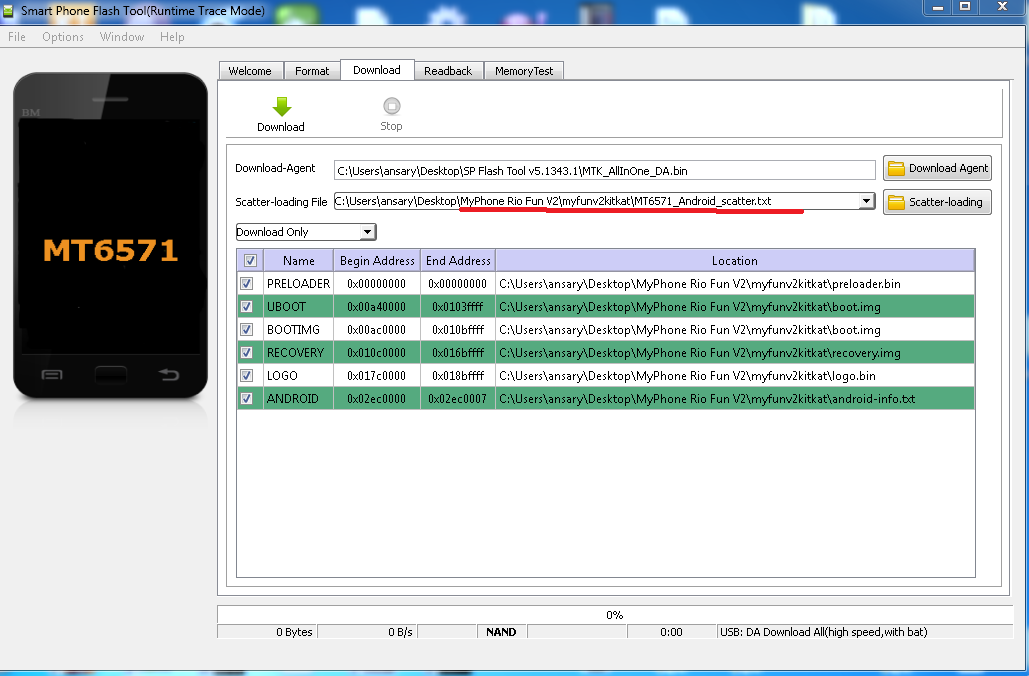This screenshot has height=676, width=1029.
Task: Switch to the Format tab
Action: (312, 71)
